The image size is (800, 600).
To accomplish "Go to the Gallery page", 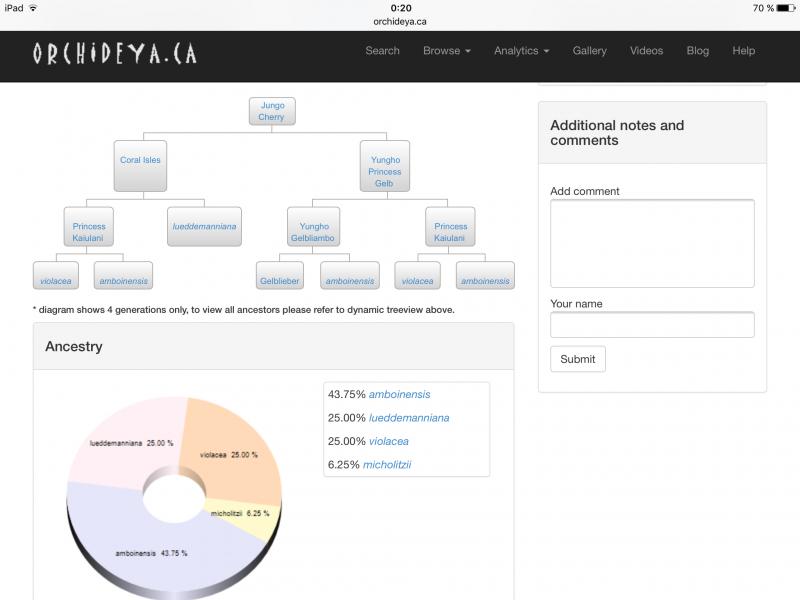I will tap(589, 51).
